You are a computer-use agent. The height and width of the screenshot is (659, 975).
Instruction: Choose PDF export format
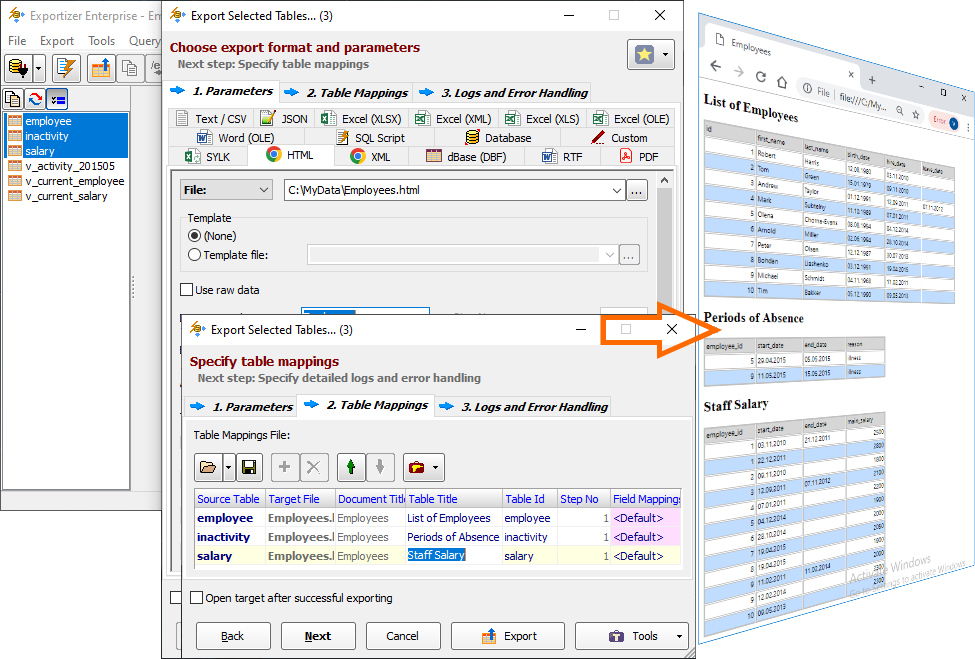(x=639, y=157)
